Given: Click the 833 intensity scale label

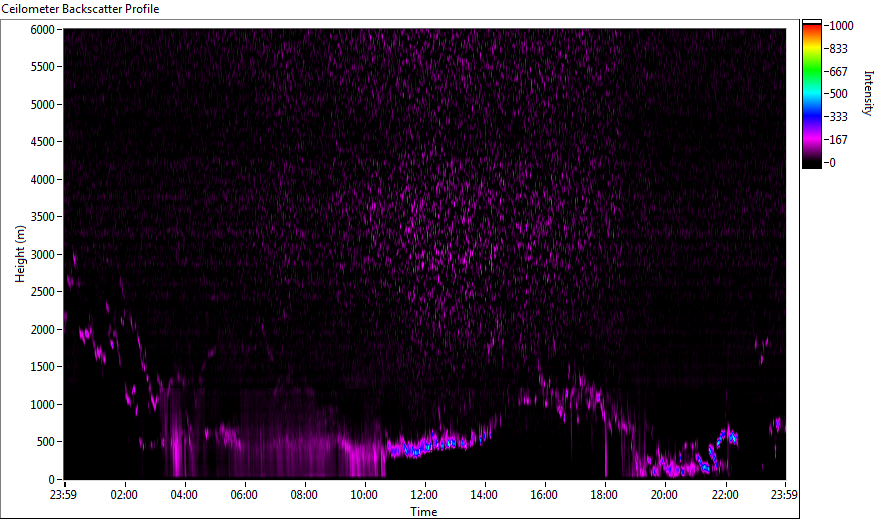Looking at the screenshot, I should click(x=838, y=49).
